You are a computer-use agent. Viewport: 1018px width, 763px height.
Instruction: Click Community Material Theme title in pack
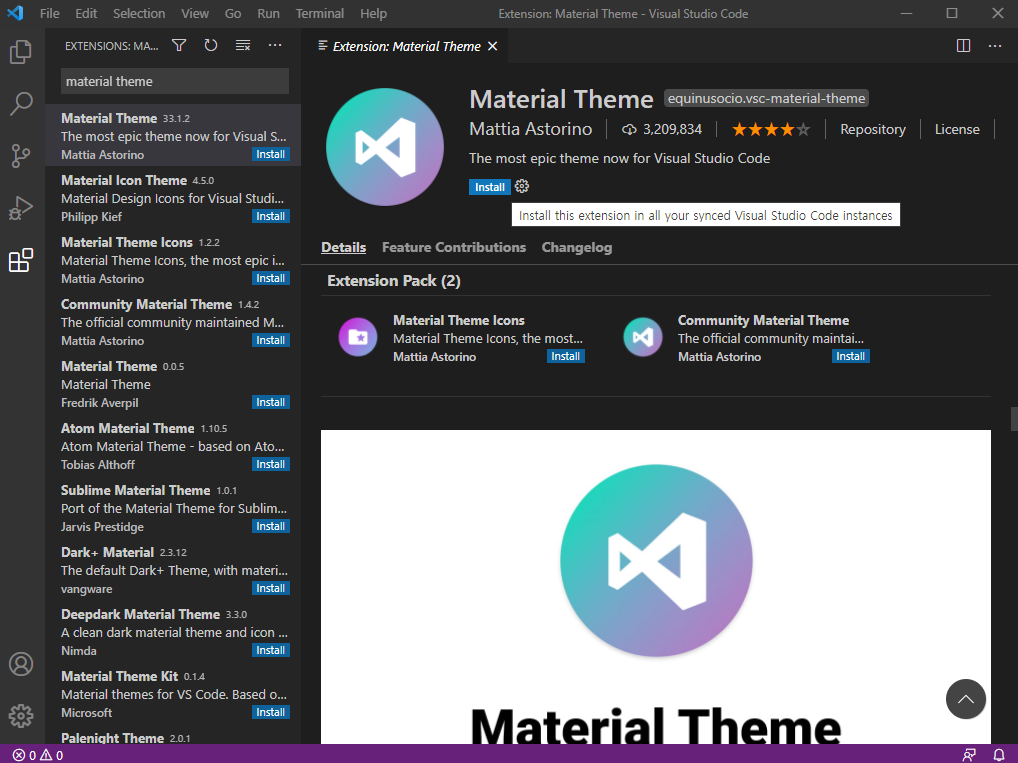coord(764,320)
